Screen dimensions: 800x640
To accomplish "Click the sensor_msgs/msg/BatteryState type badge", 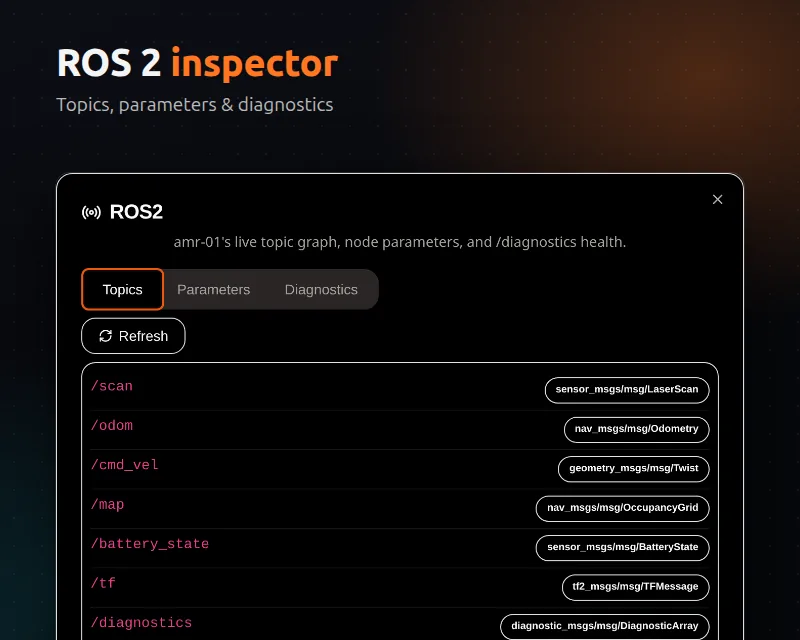I will [x=622, y=548].
